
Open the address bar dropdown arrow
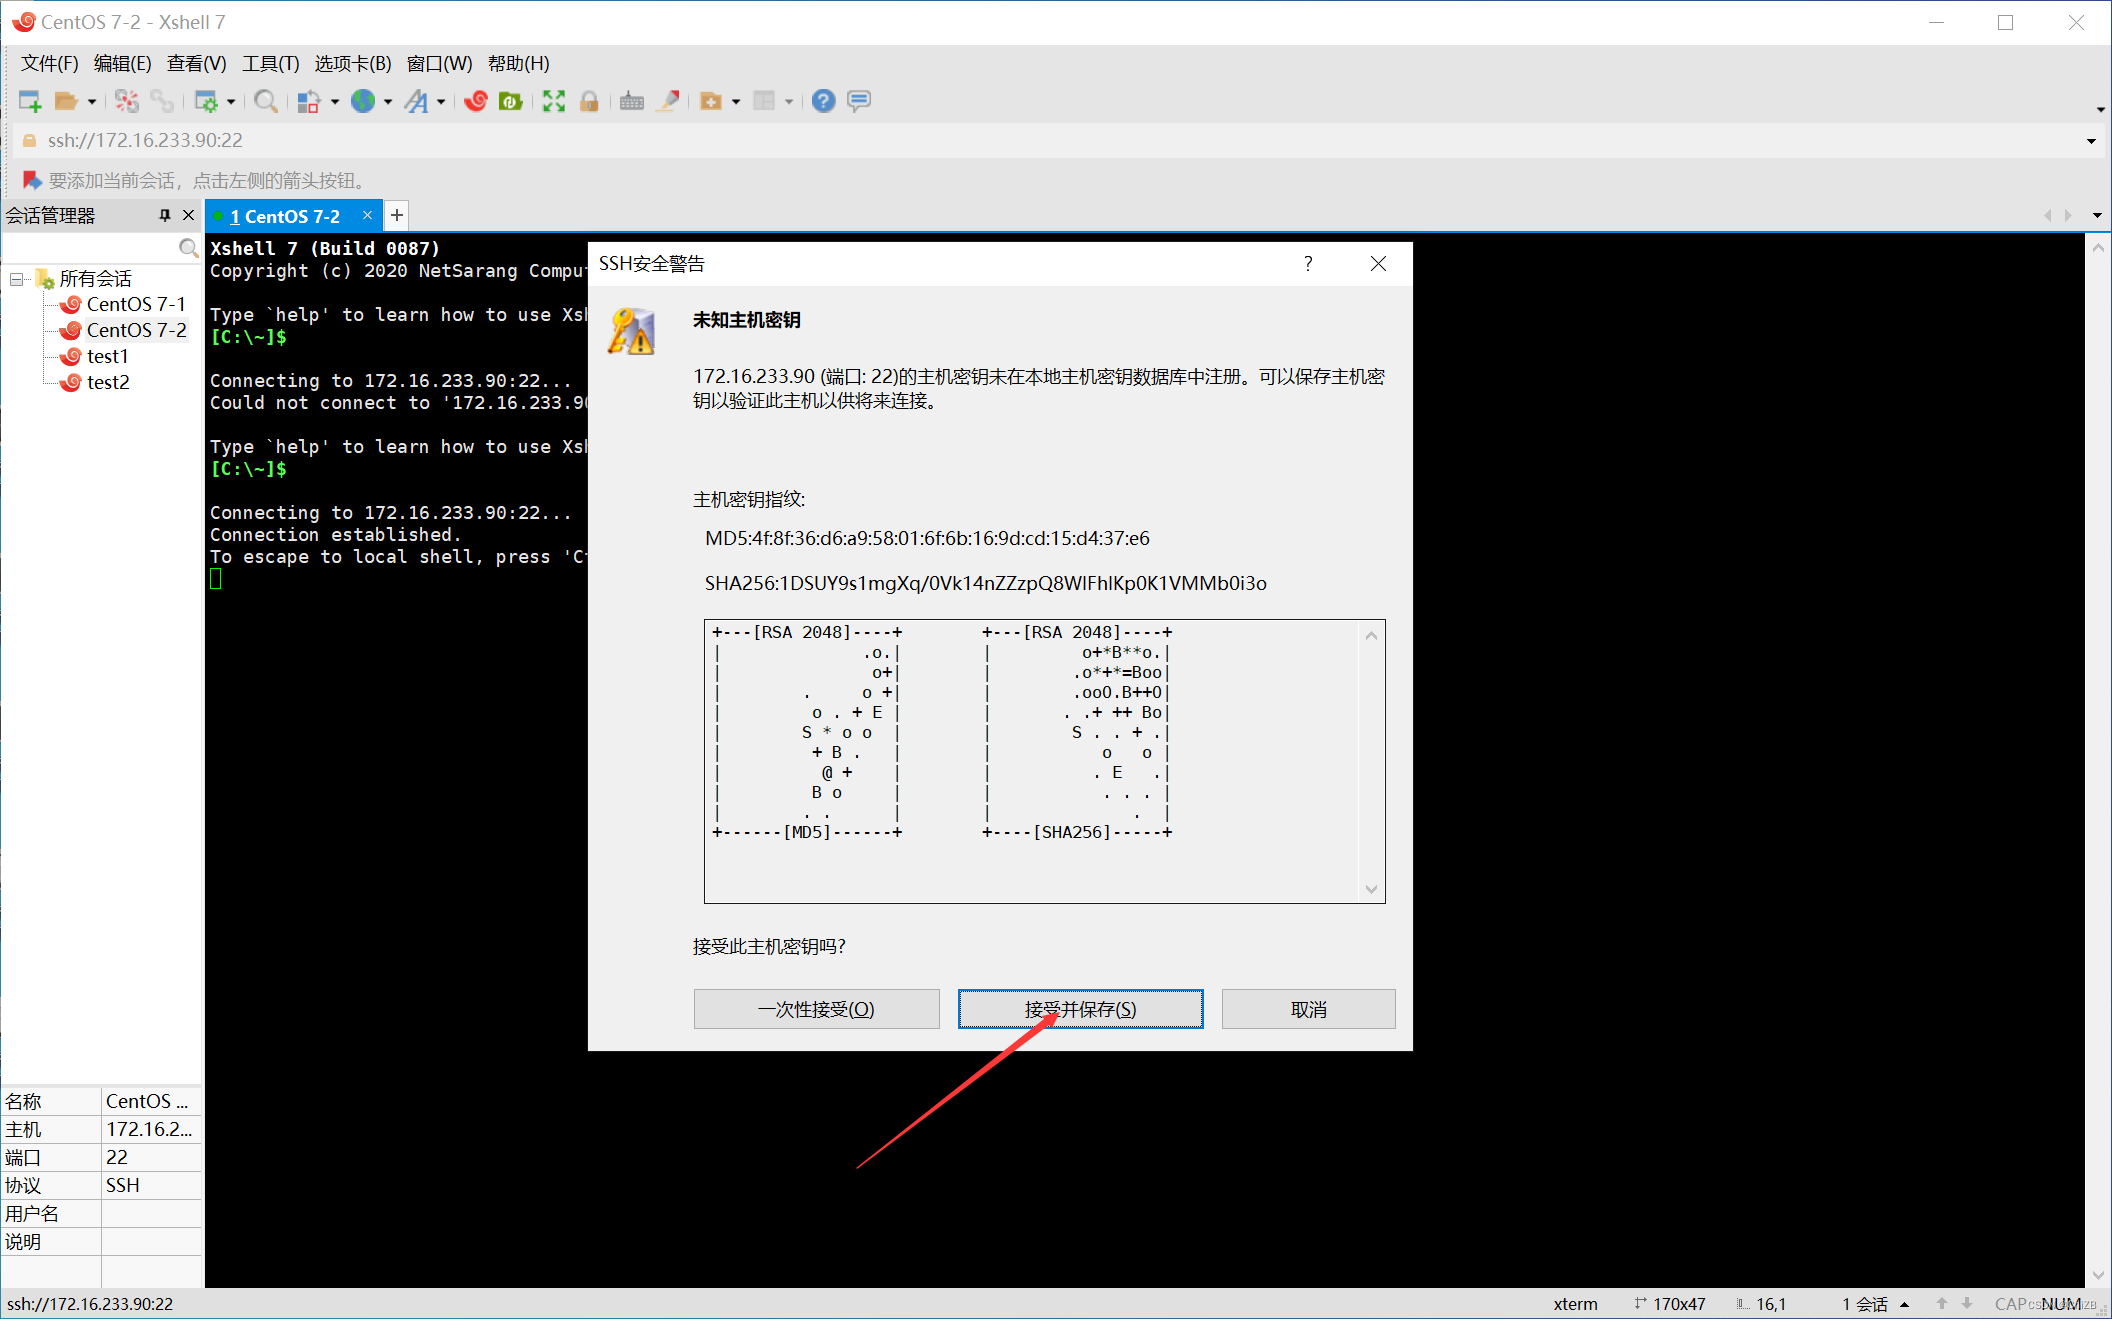click(x=2090, y=141)
